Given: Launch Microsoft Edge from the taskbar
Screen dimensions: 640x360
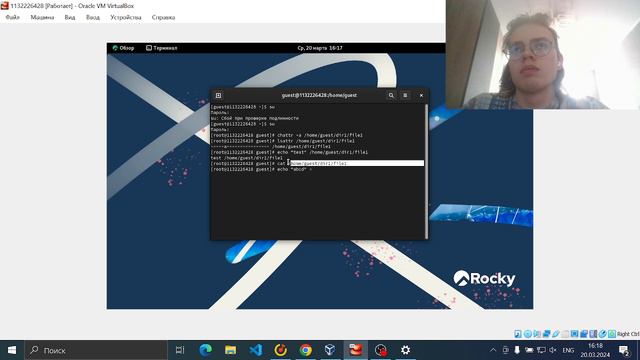Looking at the screenshot, I should pyautogui.click(x=206, y=350).
